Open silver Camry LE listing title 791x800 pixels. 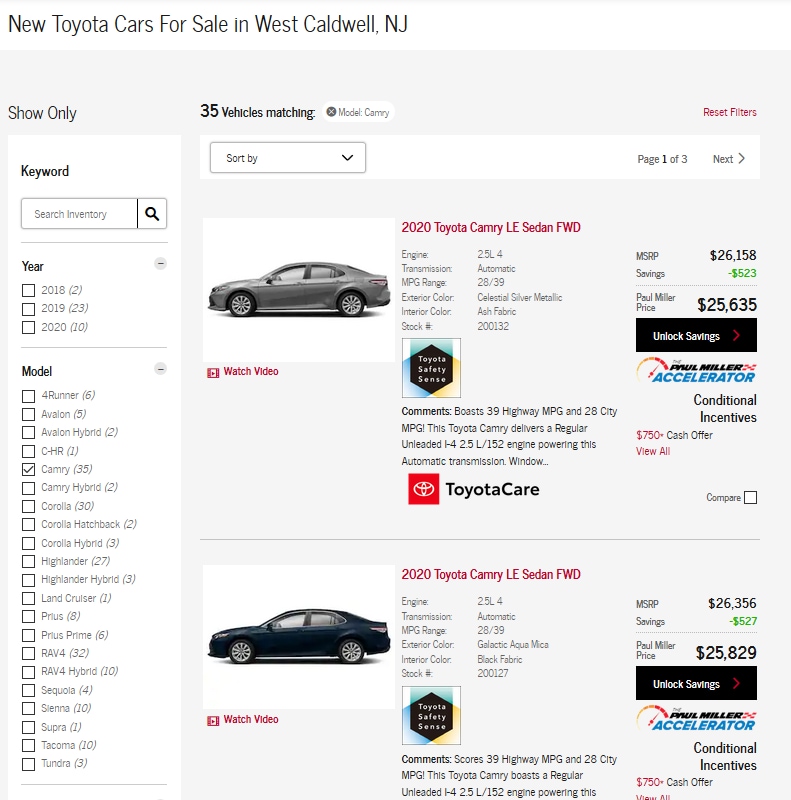[491, 228]
